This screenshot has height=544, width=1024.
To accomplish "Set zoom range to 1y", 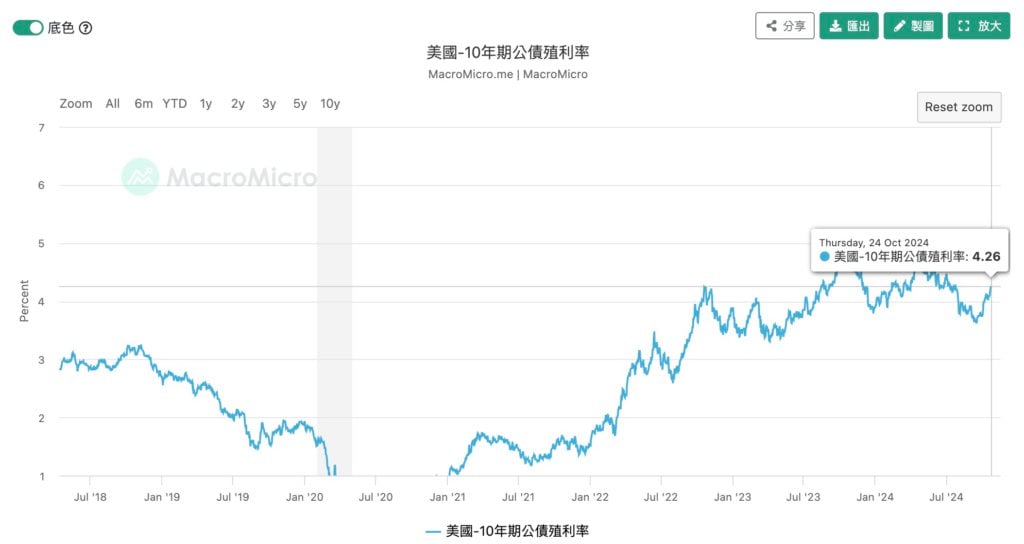I will (x=206, y=103).
